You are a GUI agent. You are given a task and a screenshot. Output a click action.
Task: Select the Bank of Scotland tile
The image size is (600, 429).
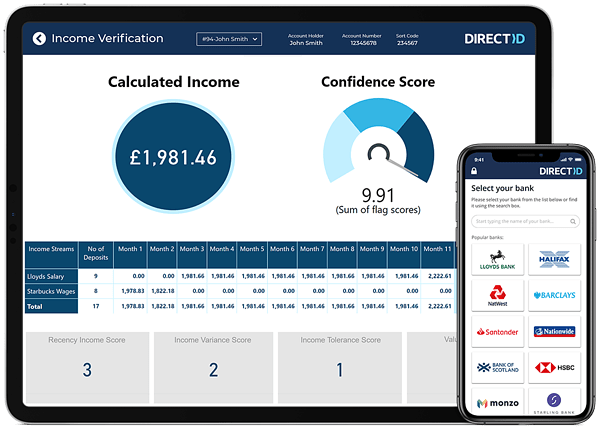(497, 368)
